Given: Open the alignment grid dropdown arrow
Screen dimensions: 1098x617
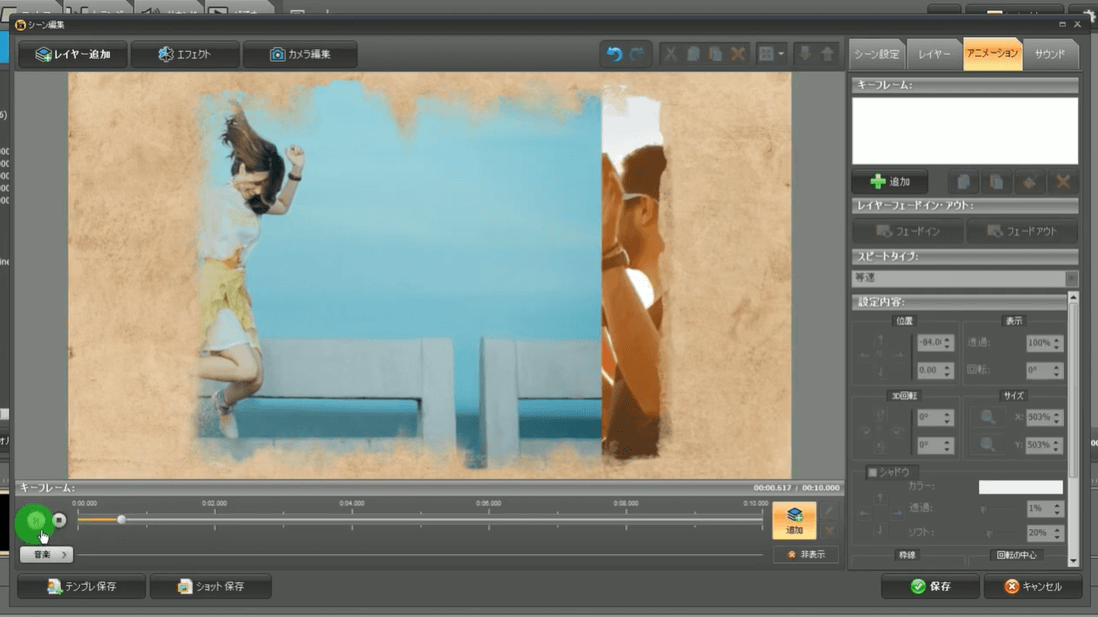Looking at the screenshot, I should pos(781,54).
